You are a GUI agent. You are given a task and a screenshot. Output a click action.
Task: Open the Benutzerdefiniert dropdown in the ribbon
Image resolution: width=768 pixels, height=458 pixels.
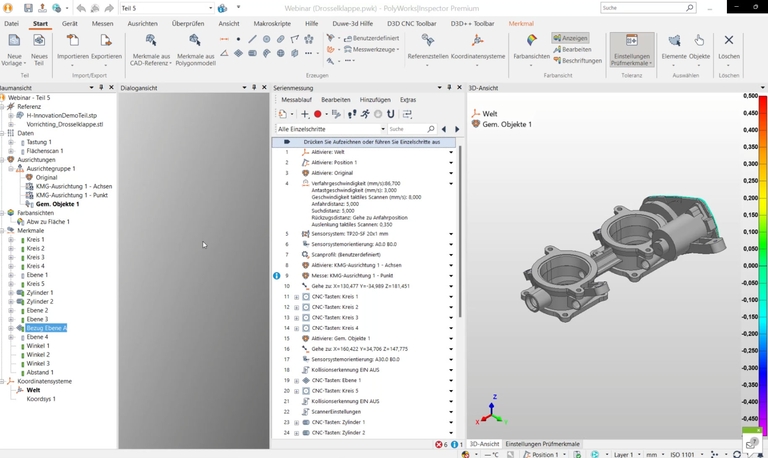tap(371, 38)
